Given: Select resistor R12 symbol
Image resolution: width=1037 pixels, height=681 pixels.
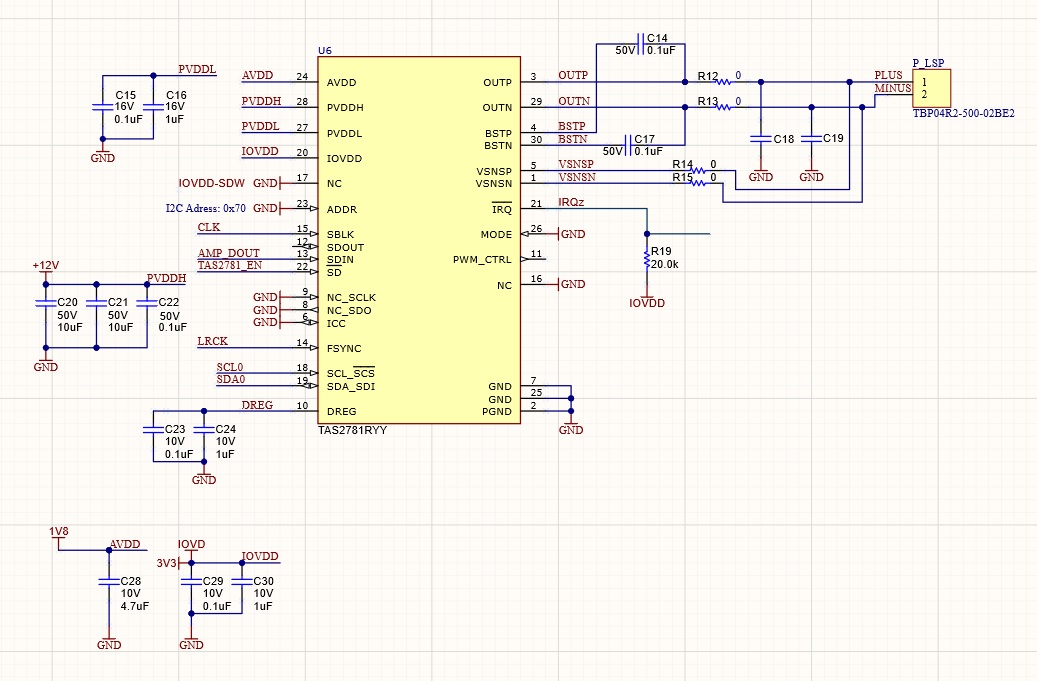Looking at the screenshot, I should (724, 82).
